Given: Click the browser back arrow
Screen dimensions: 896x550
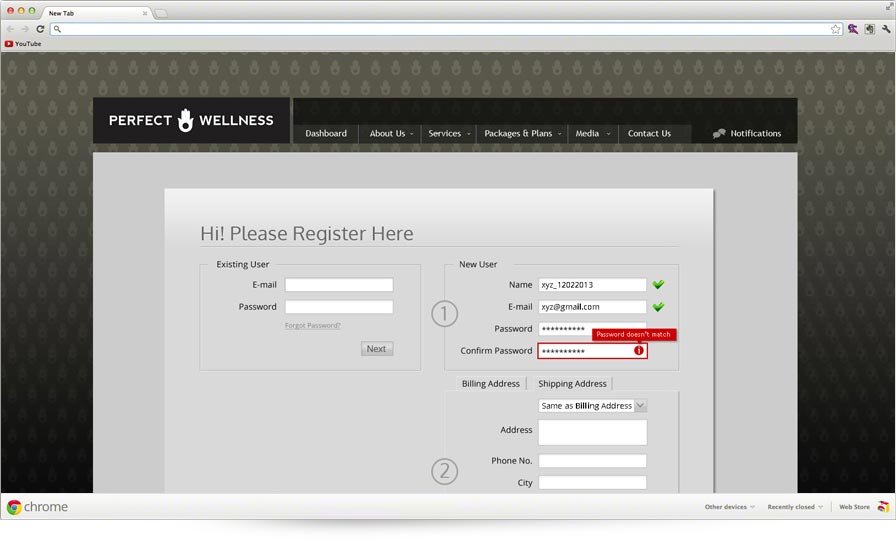Looking at the screenshot, I should click(11, 29).
